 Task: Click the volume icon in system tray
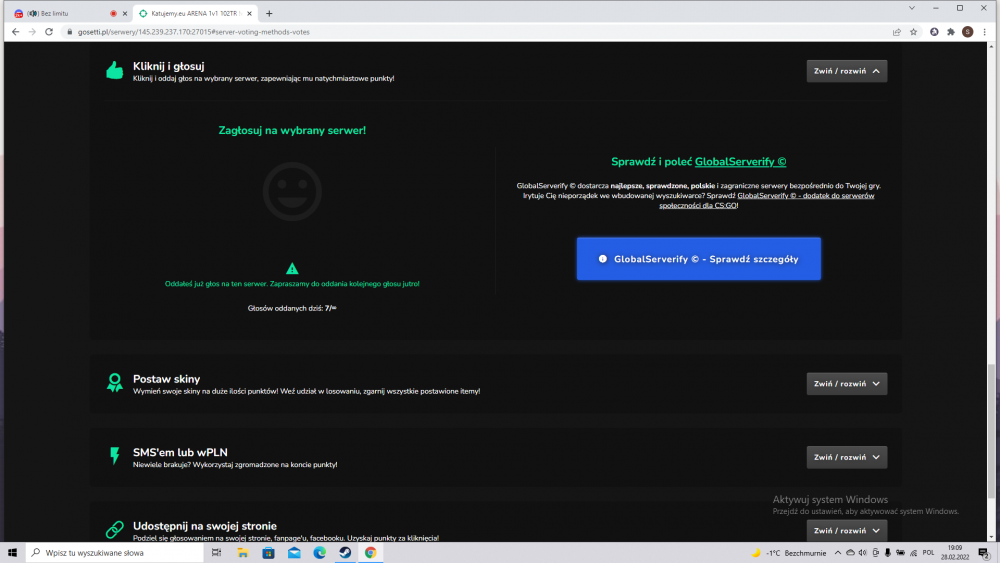[x=863, y=553]
